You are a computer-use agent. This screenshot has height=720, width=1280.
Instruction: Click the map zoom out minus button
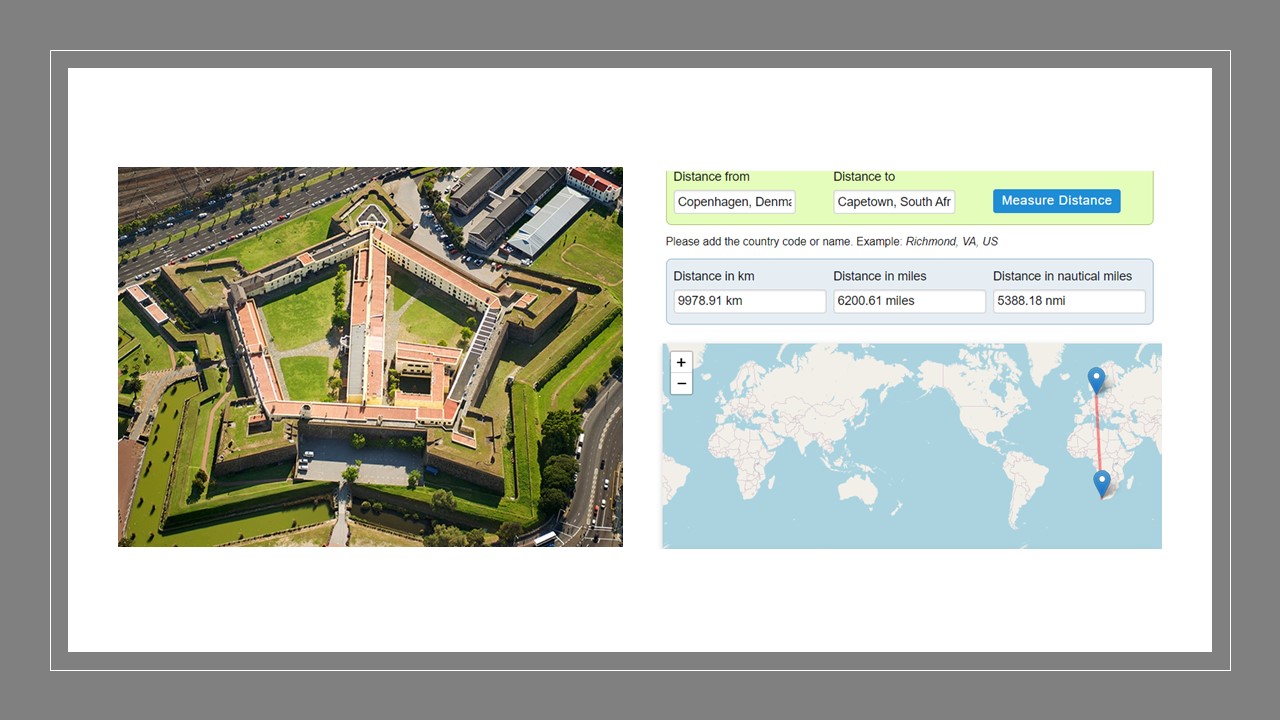(x=681, y=384)
